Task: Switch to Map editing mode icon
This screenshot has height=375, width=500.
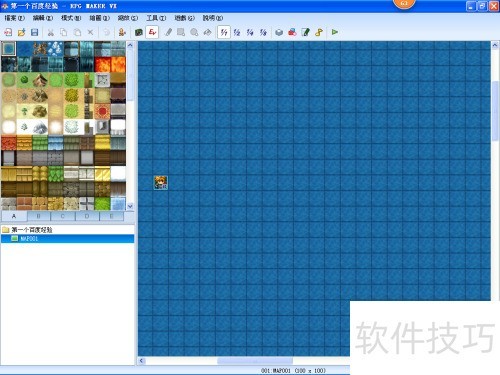Action: point(139,32)
